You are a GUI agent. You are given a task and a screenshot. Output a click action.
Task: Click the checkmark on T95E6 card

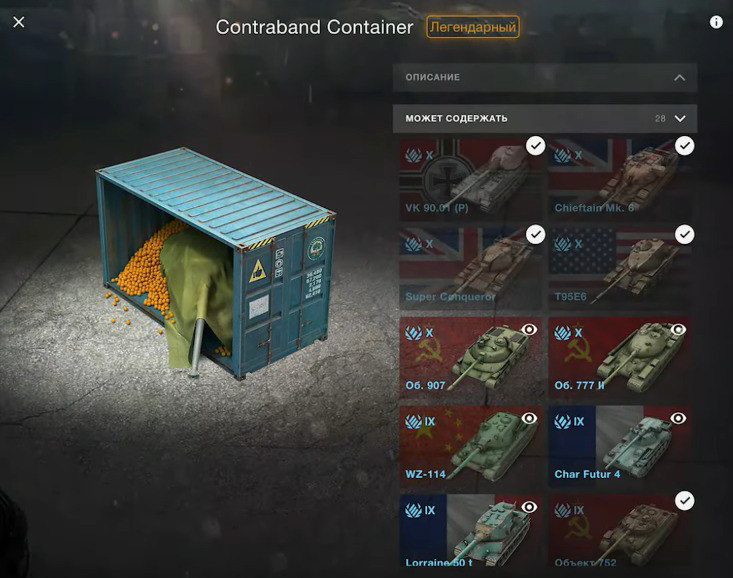point(684,234)
